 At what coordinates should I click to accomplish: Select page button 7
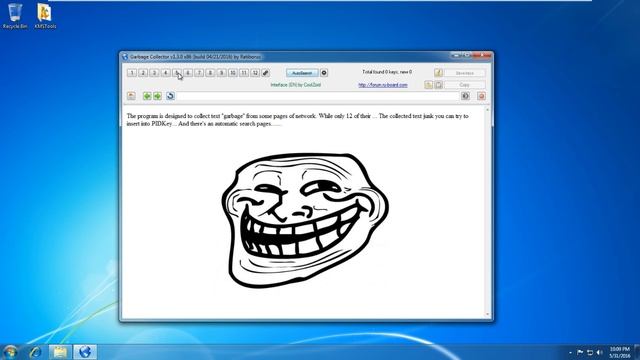pos(199,73)
